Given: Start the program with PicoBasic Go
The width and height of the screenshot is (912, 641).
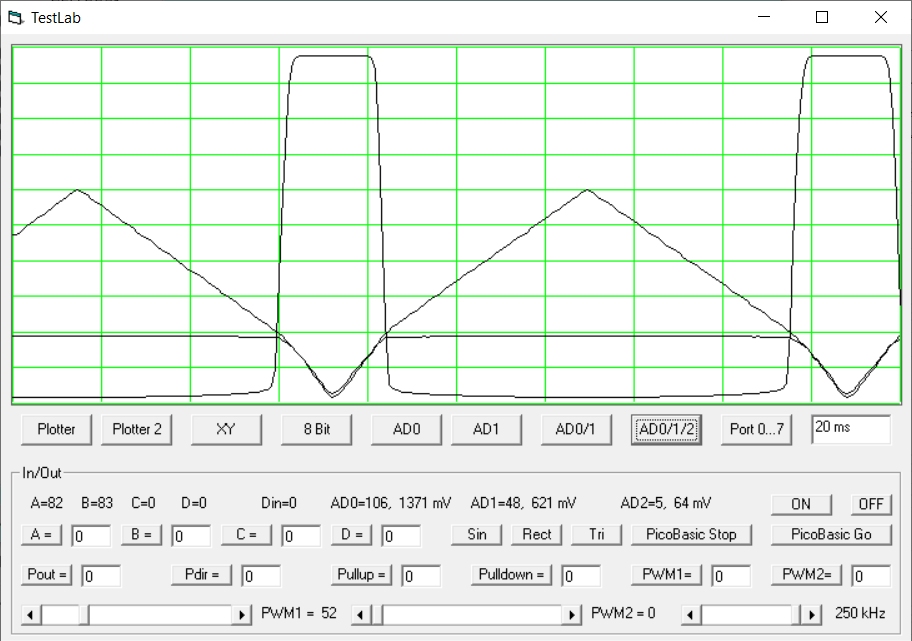Looking at the screenshot, I should tap(830, 534).
